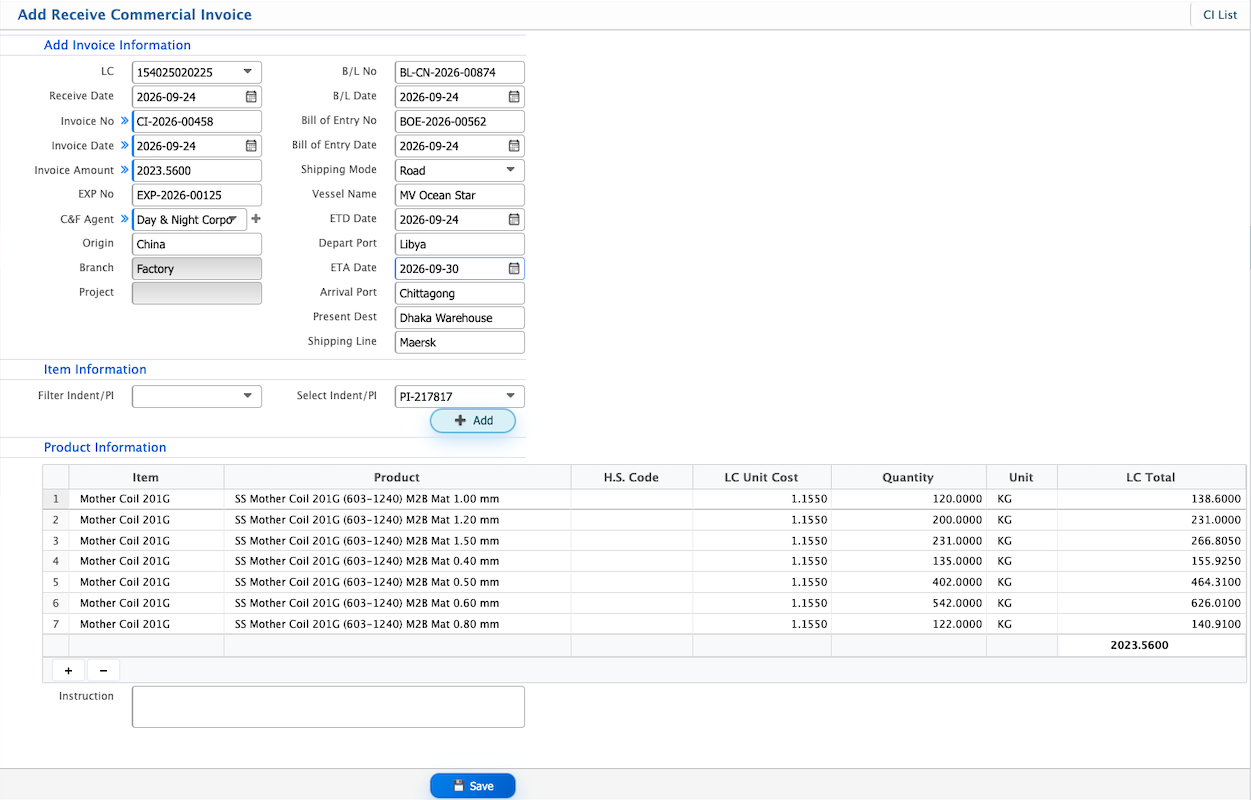The width and height of the screenshot is (1251, 800).
Task: Click the LC Total column header
Action: click(1152, 477)
